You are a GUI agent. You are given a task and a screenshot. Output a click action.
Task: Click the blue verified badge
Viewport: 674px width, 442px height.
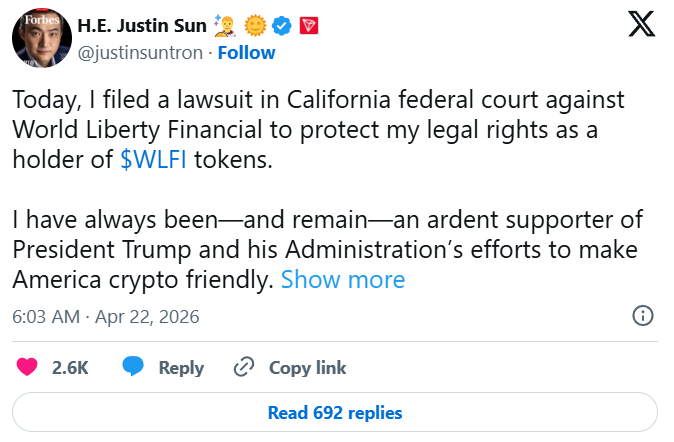tap(282, 25)
